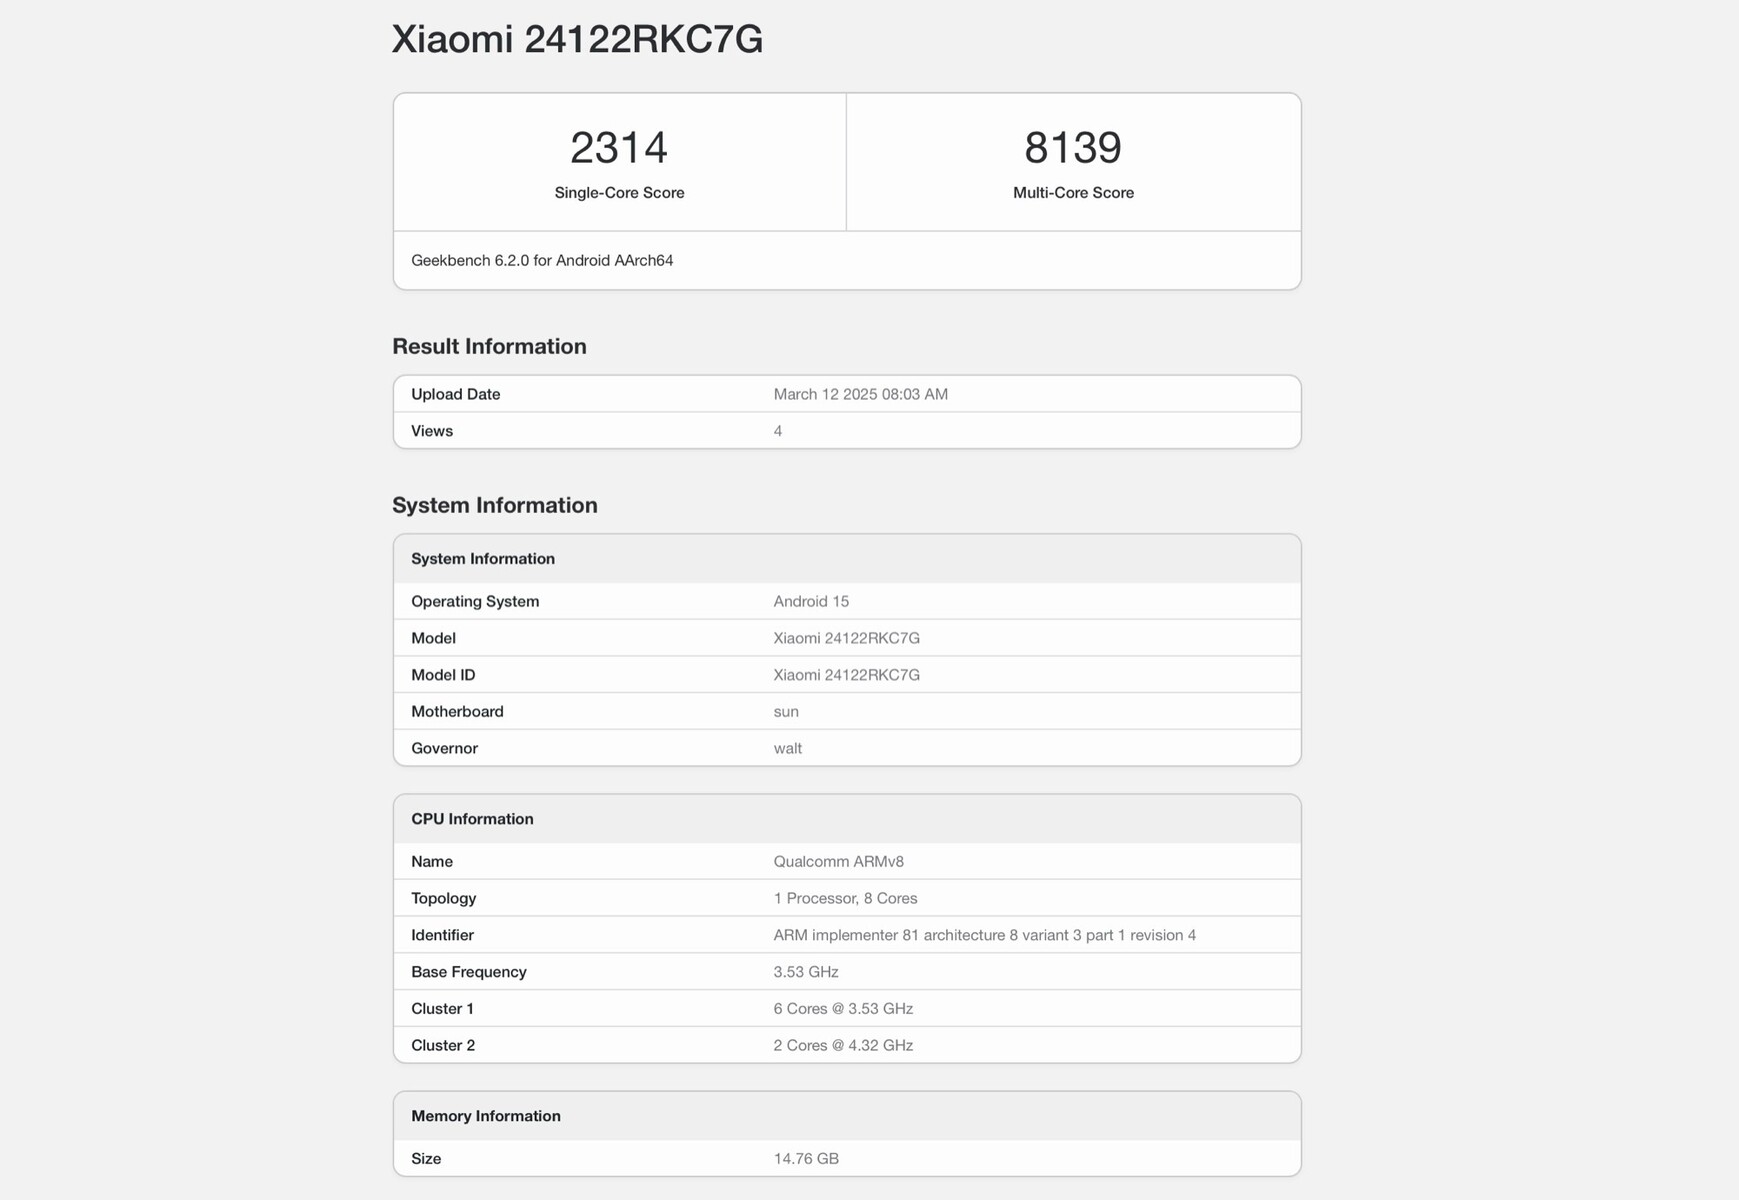Click the "Multi-Core Score" label
This screenshot has width=1739, height=1200.
point(1073,193)
